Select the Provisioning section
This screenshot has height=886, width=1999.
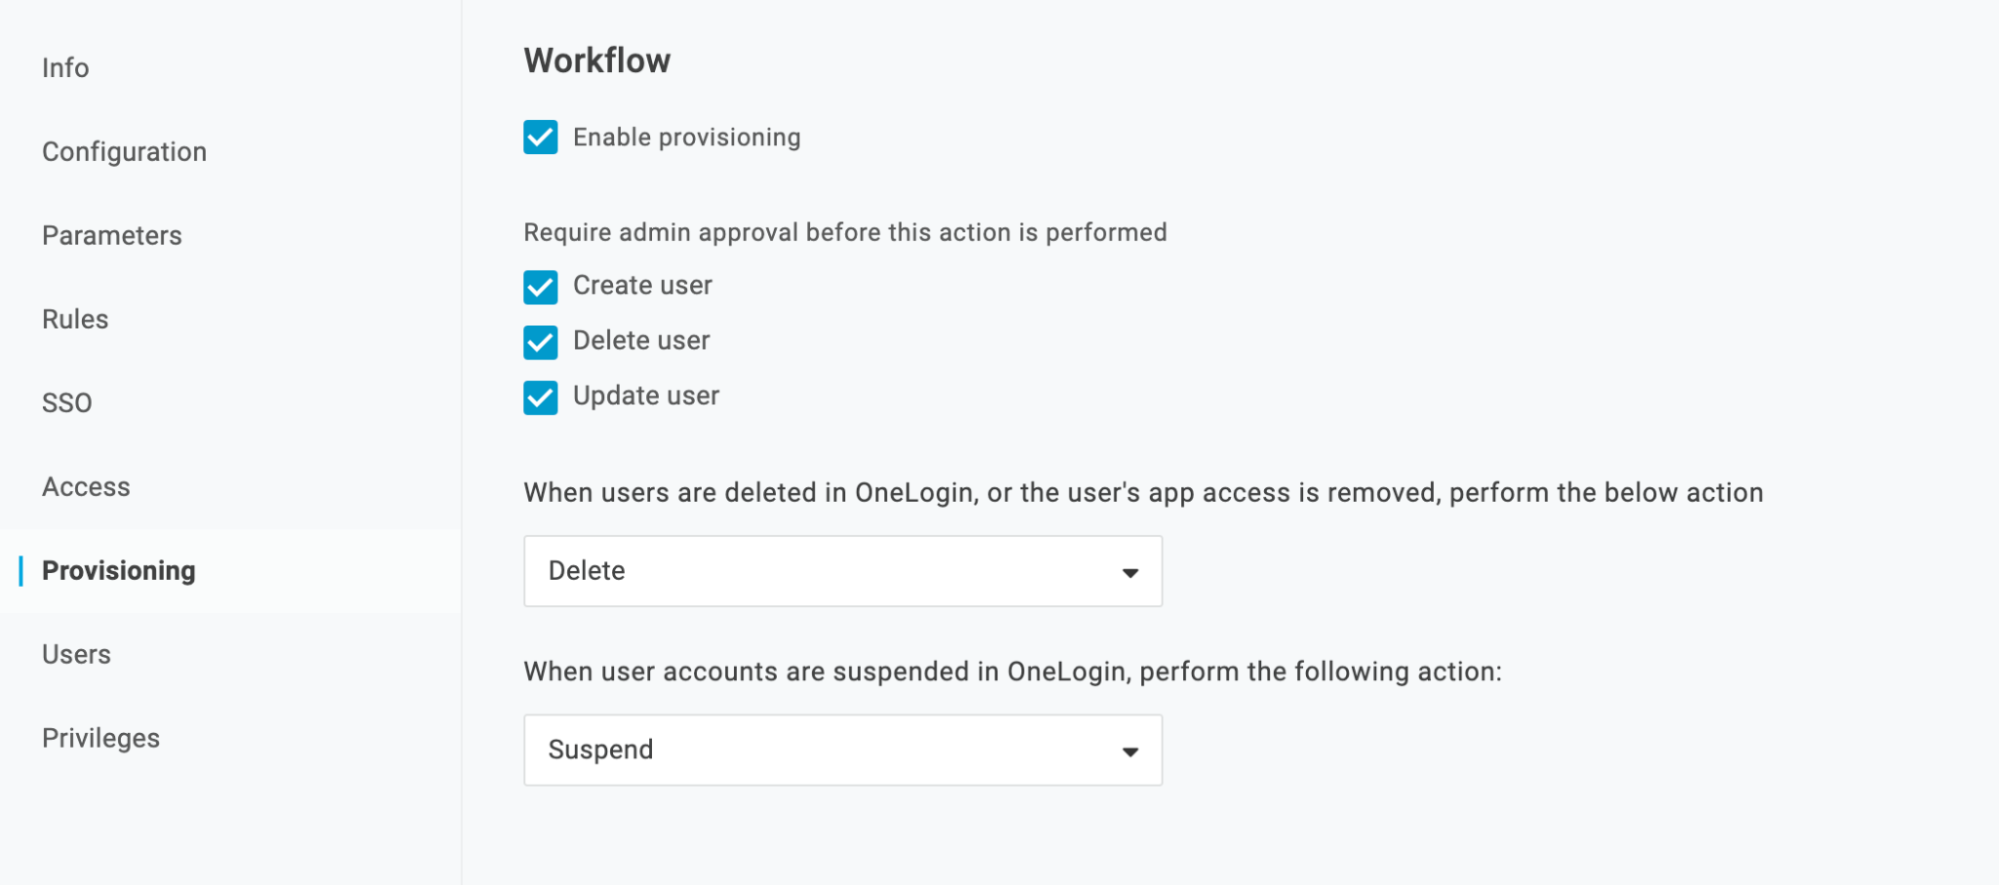point(118,570)
